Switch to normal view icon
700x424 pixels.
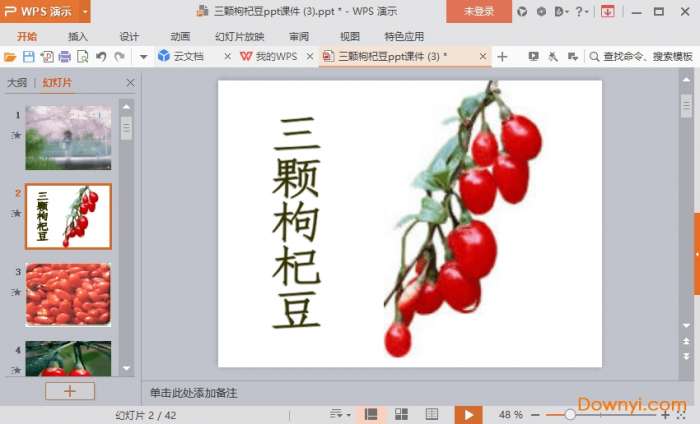371,415
